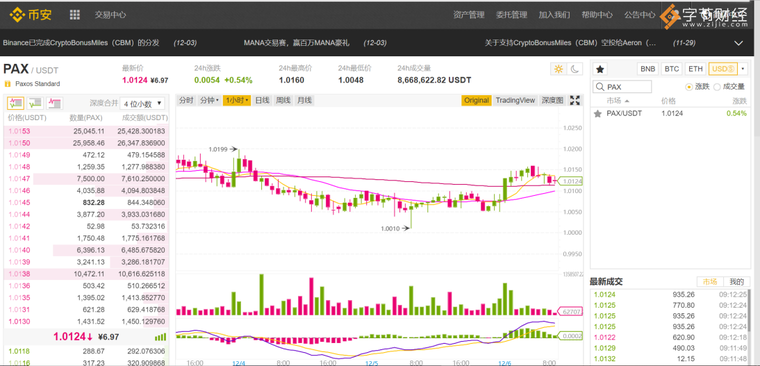Click the 币安 Binance logo
Viewport: 760px width, 366px height.
pyautogui.click(x=30, y=15)
